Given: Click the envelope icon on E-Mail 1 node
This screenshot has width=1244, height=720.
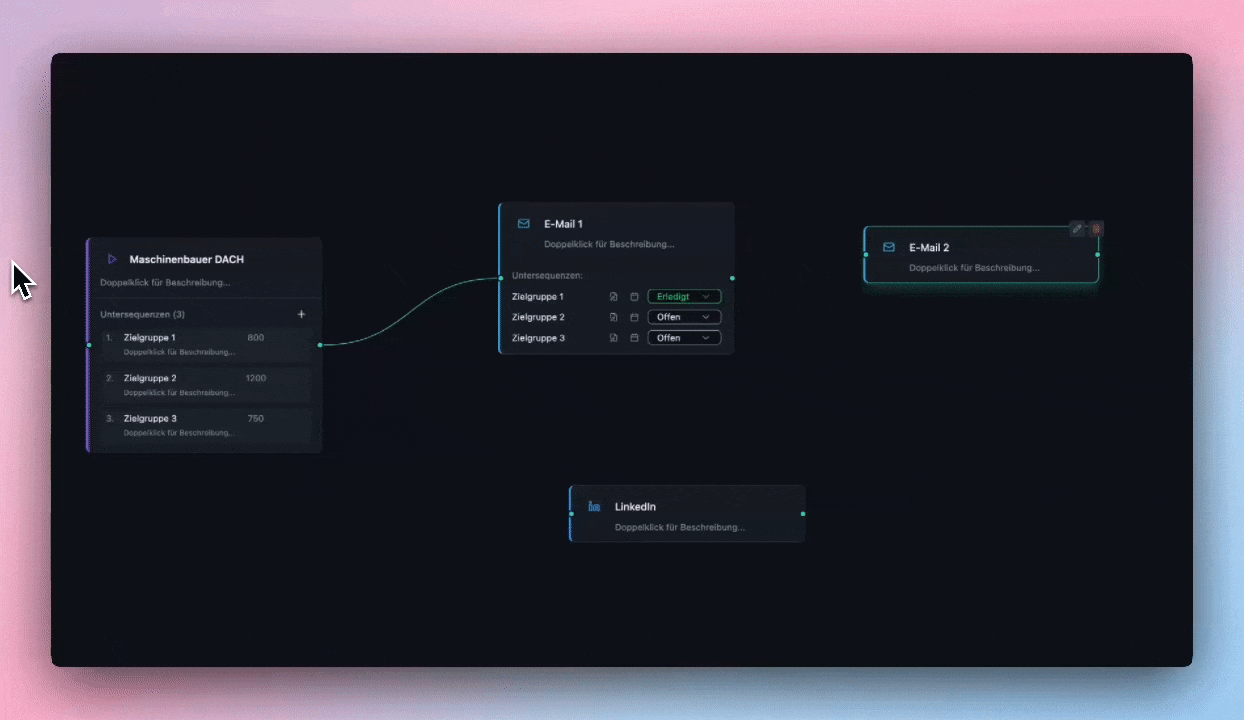Looking at the screenshot, I should point(523,224).
